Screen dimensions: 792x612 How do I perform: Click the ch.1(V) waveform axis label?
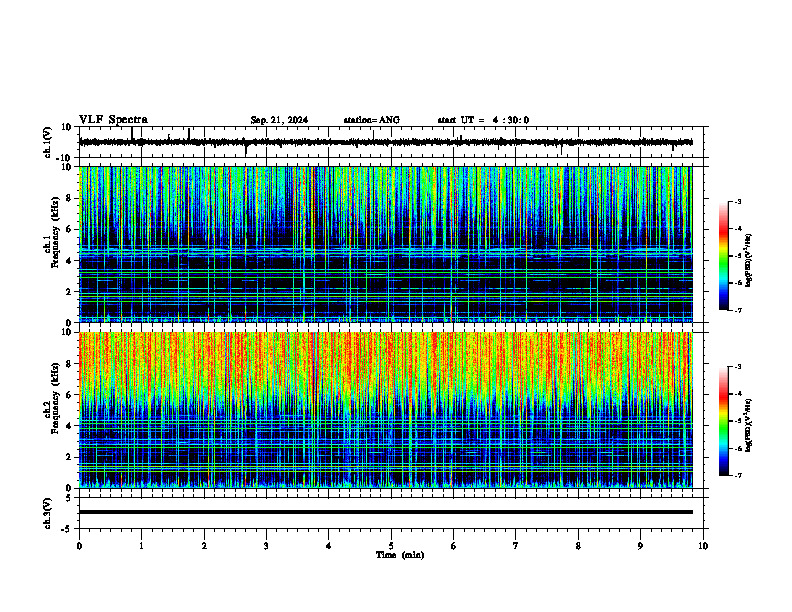[x=48, y=142]
